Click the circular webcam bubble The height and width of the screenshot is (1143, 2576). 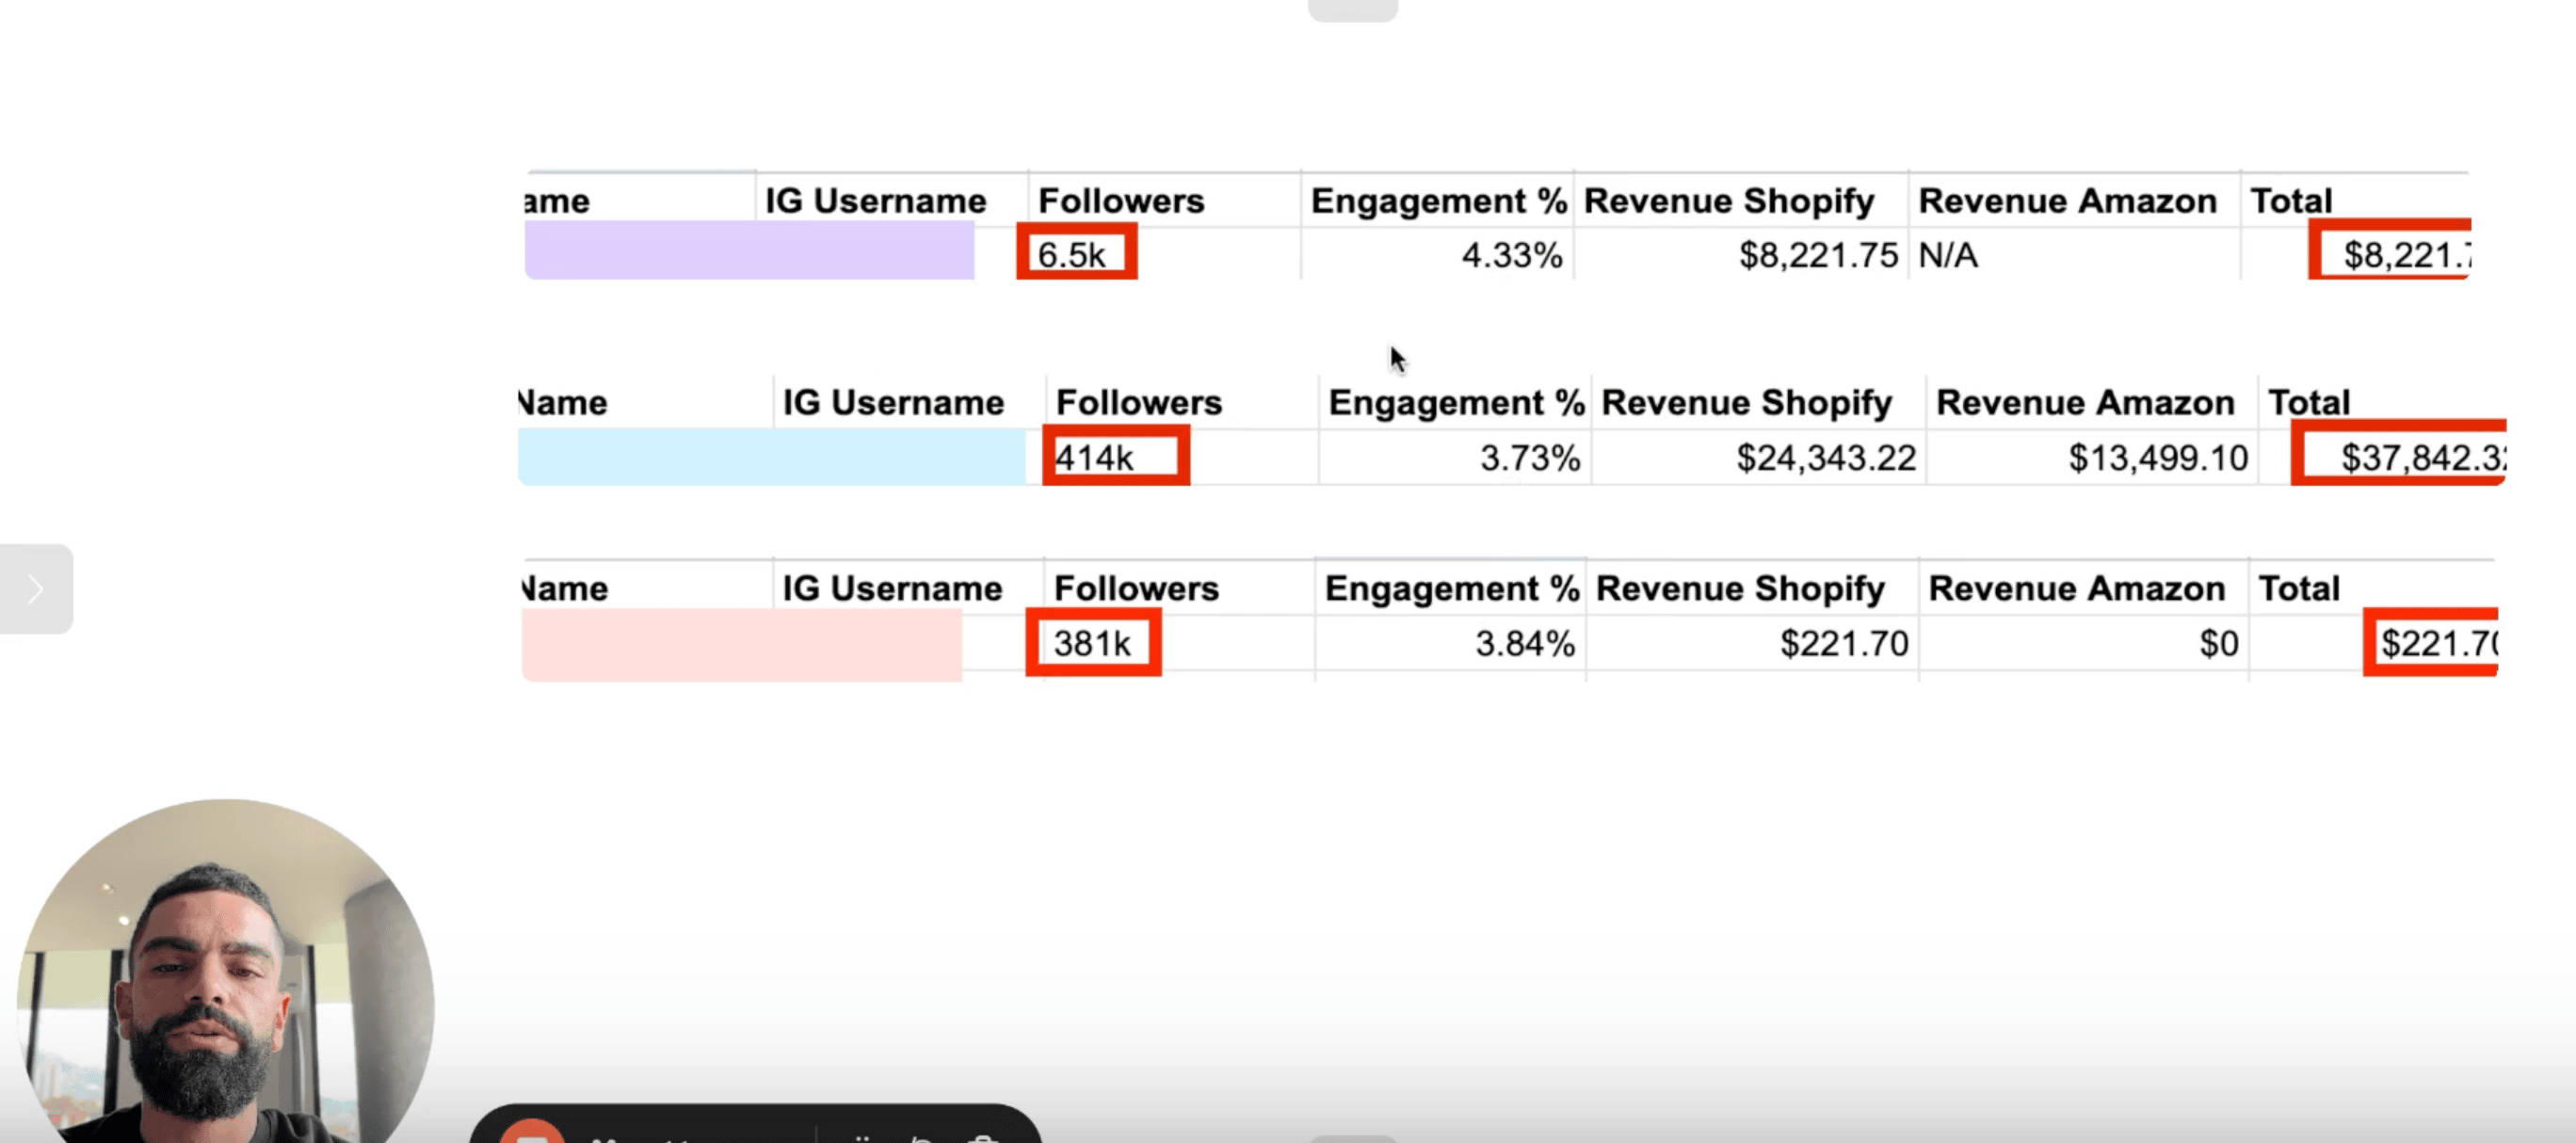click(x=225, y=975)
